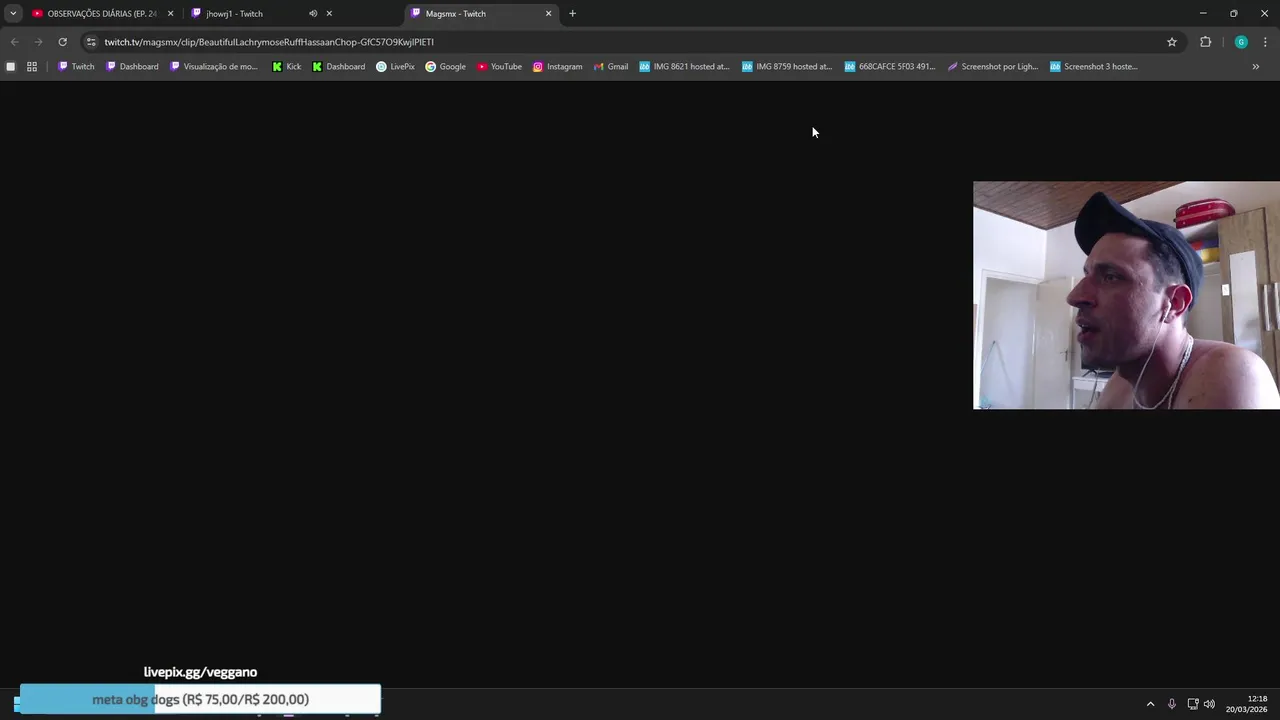Image resolution: width=1280 pixels, height=720 pixels.
Task: Select the Magsmx - Twitch tab
Action: [480, 13]
